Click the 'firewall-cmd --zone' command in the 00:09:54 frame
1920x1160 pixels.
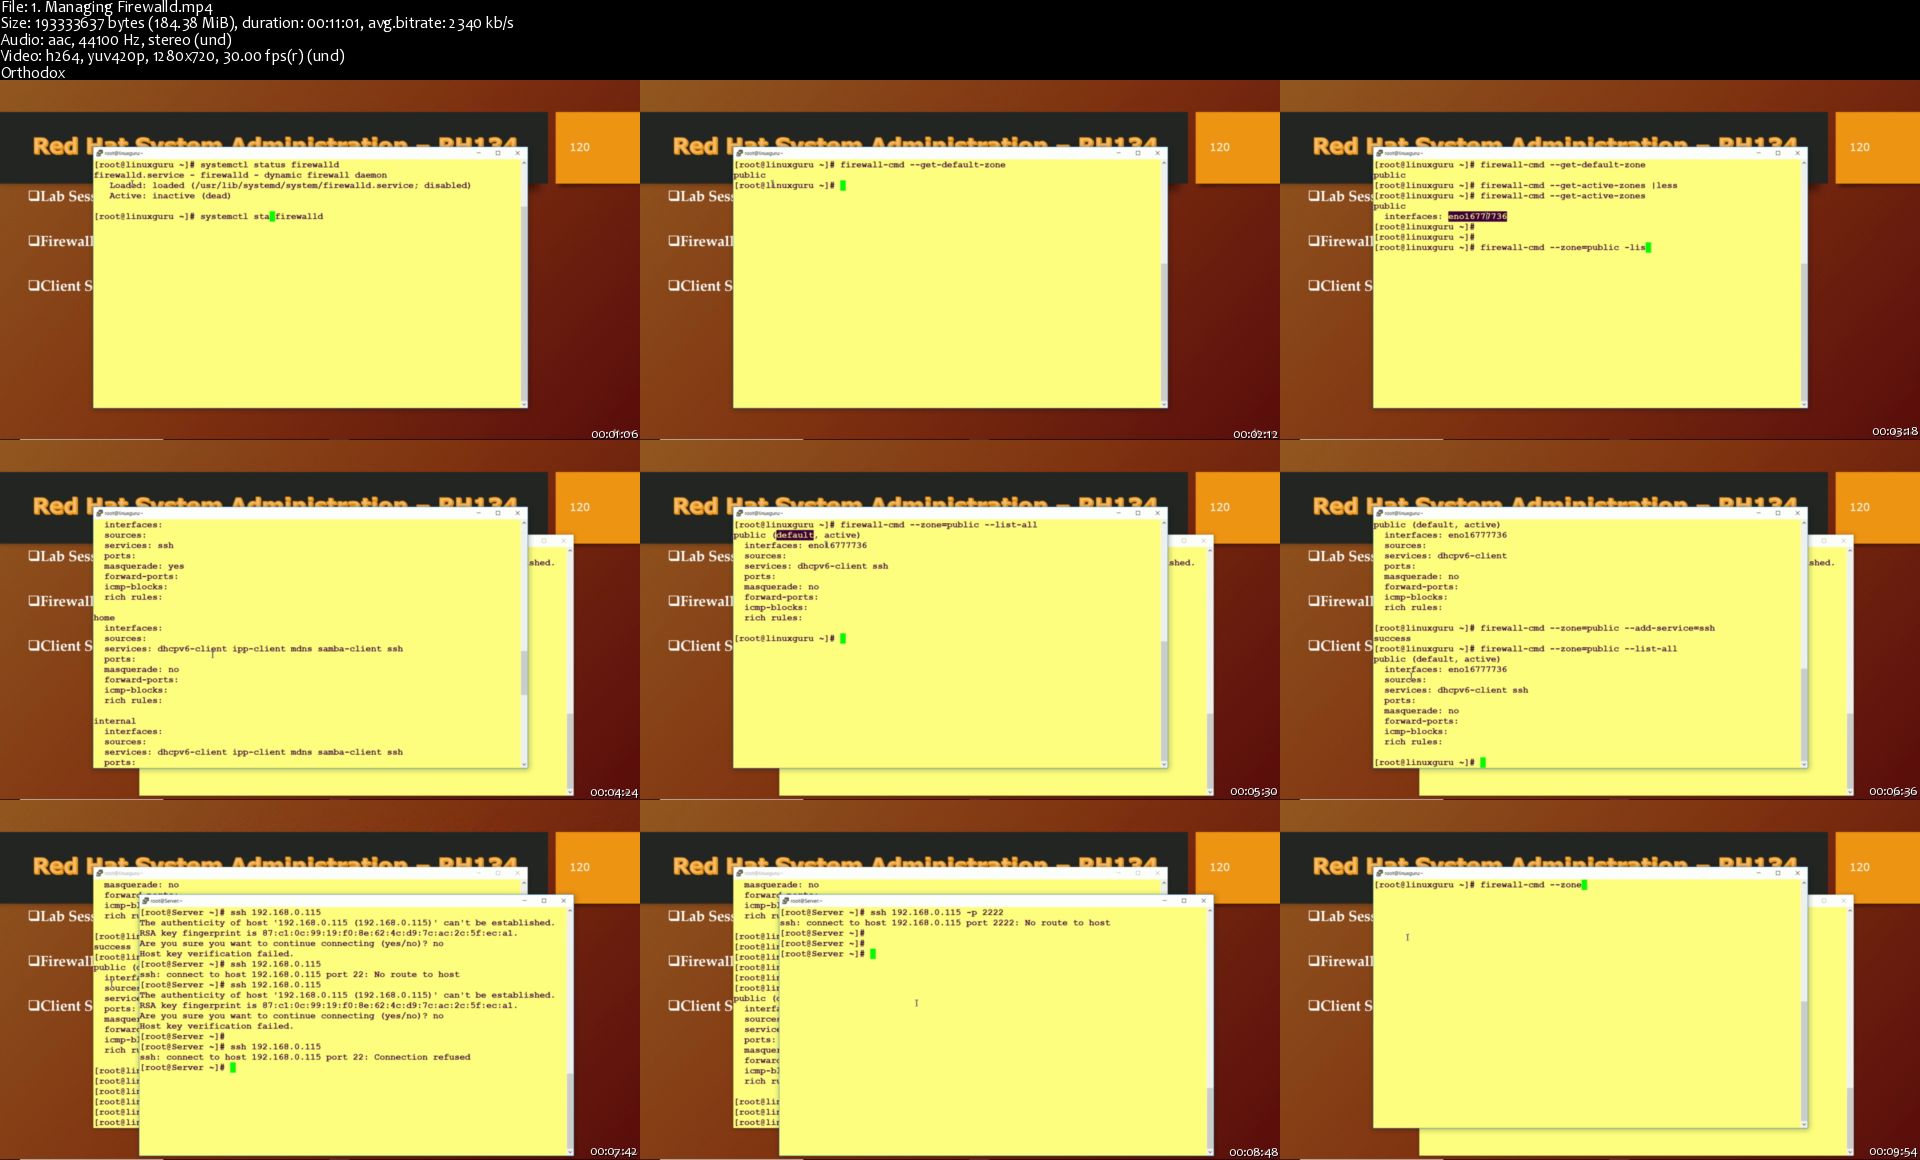1531,884
